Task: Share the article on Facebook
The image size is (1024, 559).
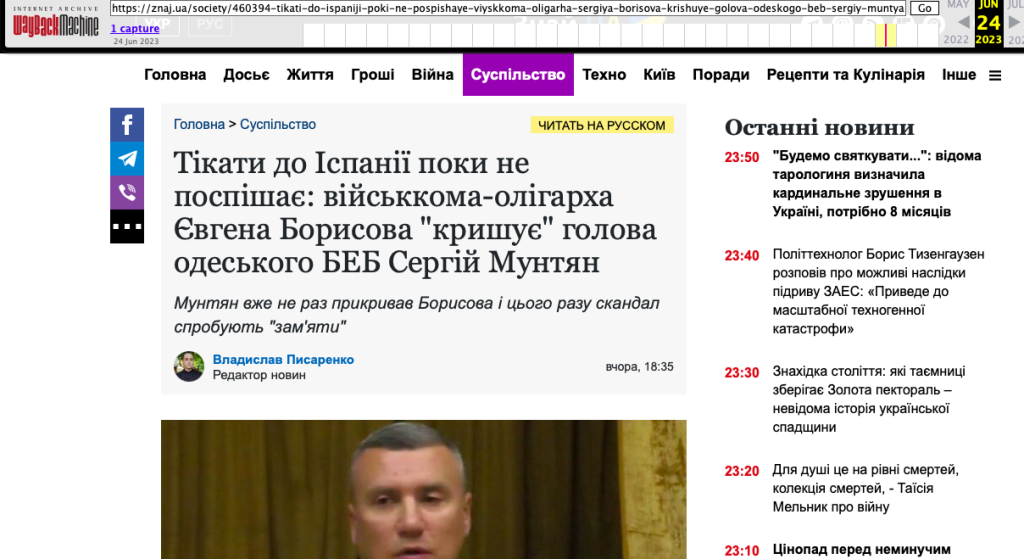Action: 127,125
